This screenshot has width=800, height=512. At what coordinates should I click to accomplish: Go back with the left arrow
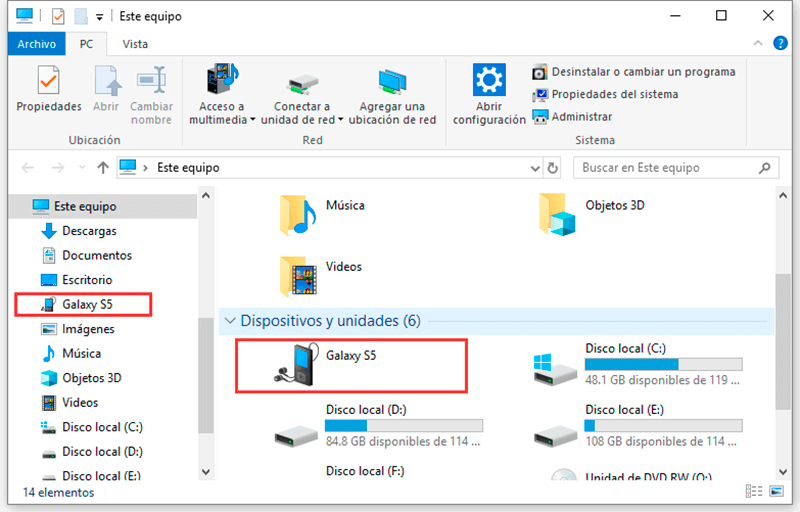28,168
